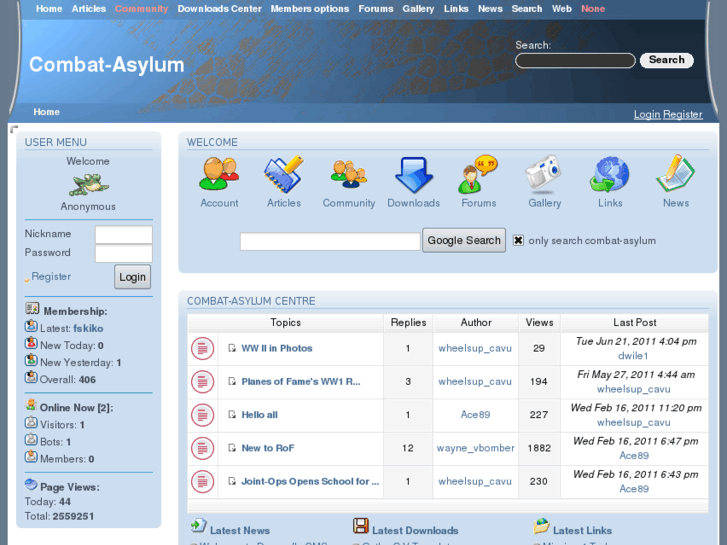Click the Online Now user icon
The width and height of the screenshot is (727, 545).
pyautogui.click(x=31, y=405)
